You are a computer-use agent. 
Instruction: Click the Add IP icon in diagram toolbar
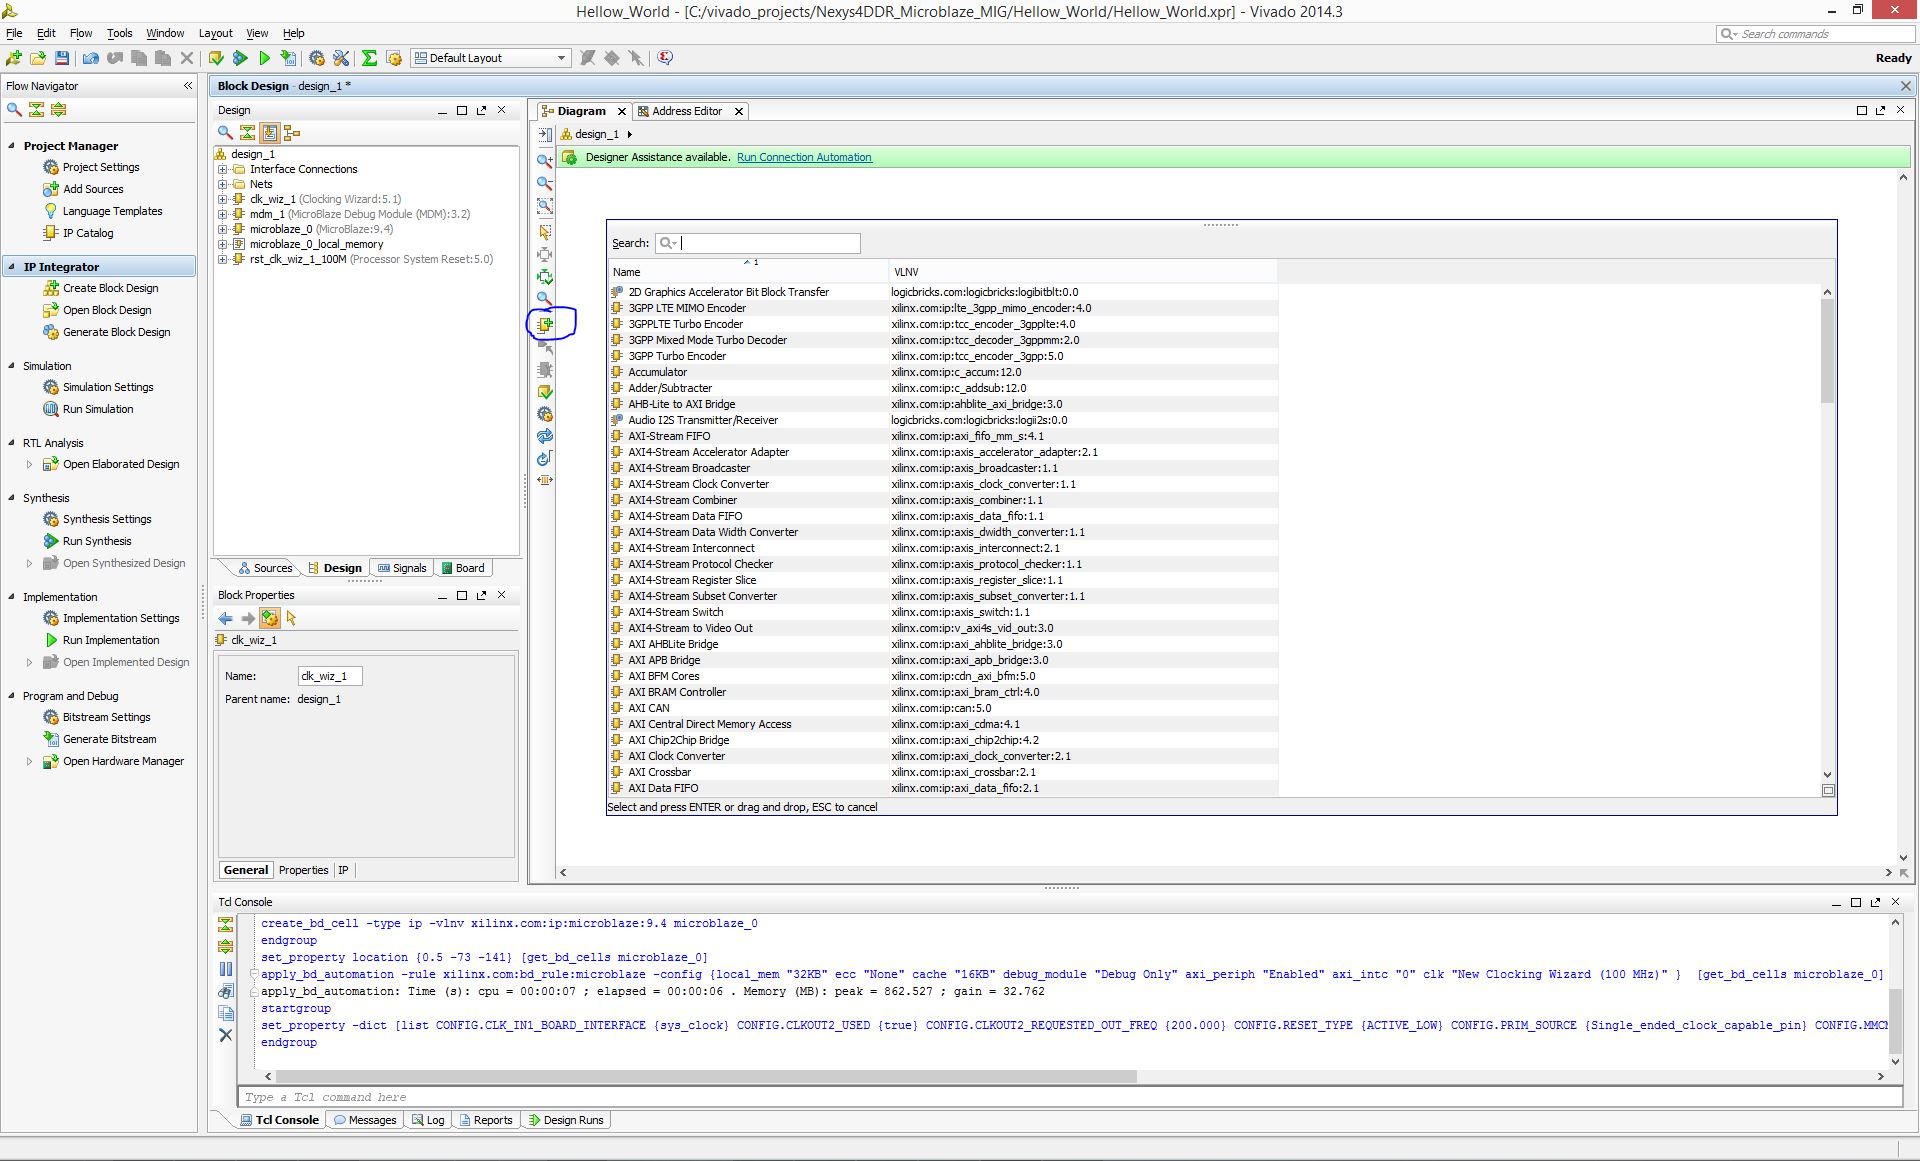pos(545,325)
